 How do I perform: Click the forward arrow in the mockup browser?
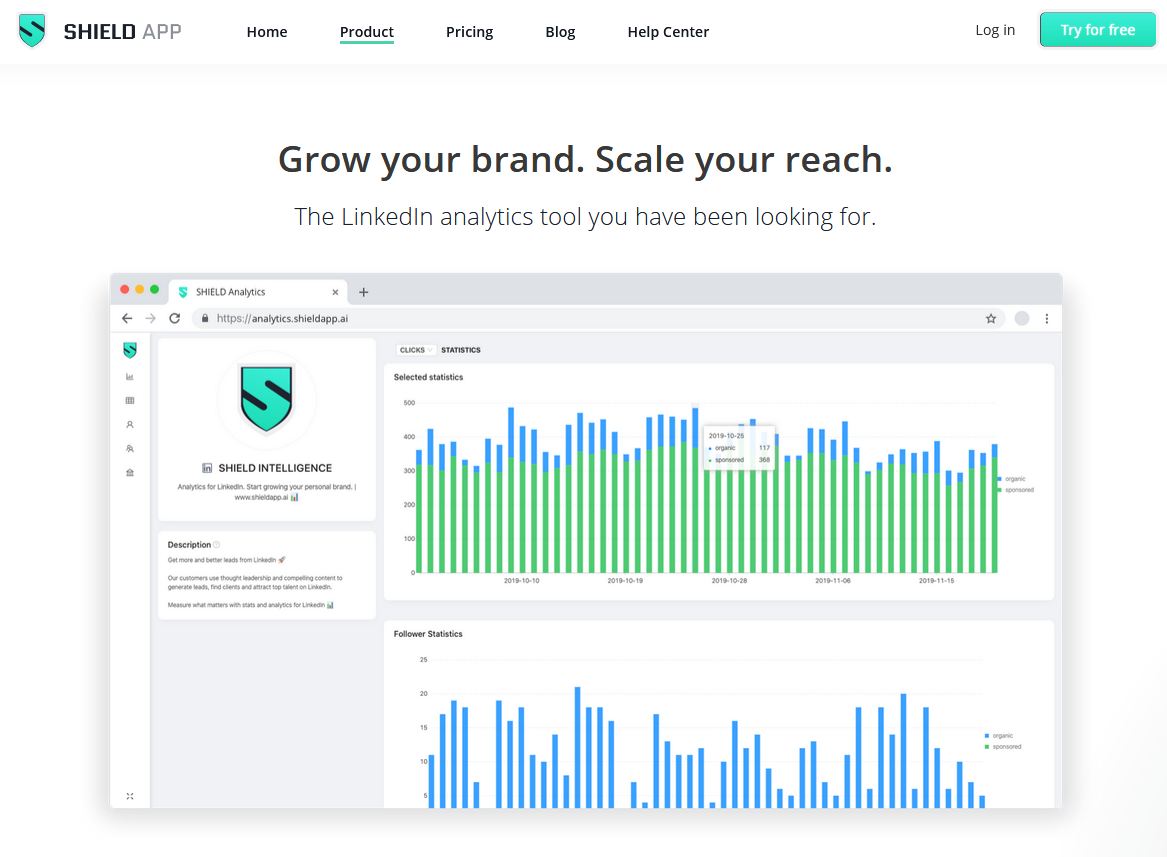click(x=150, y=319)
